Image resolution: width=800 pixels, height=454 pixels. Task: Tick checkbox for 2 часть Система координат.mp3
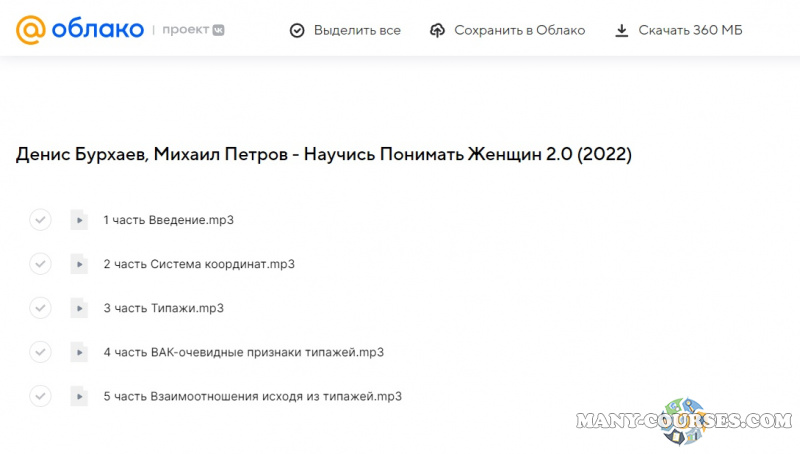(40, 264)
